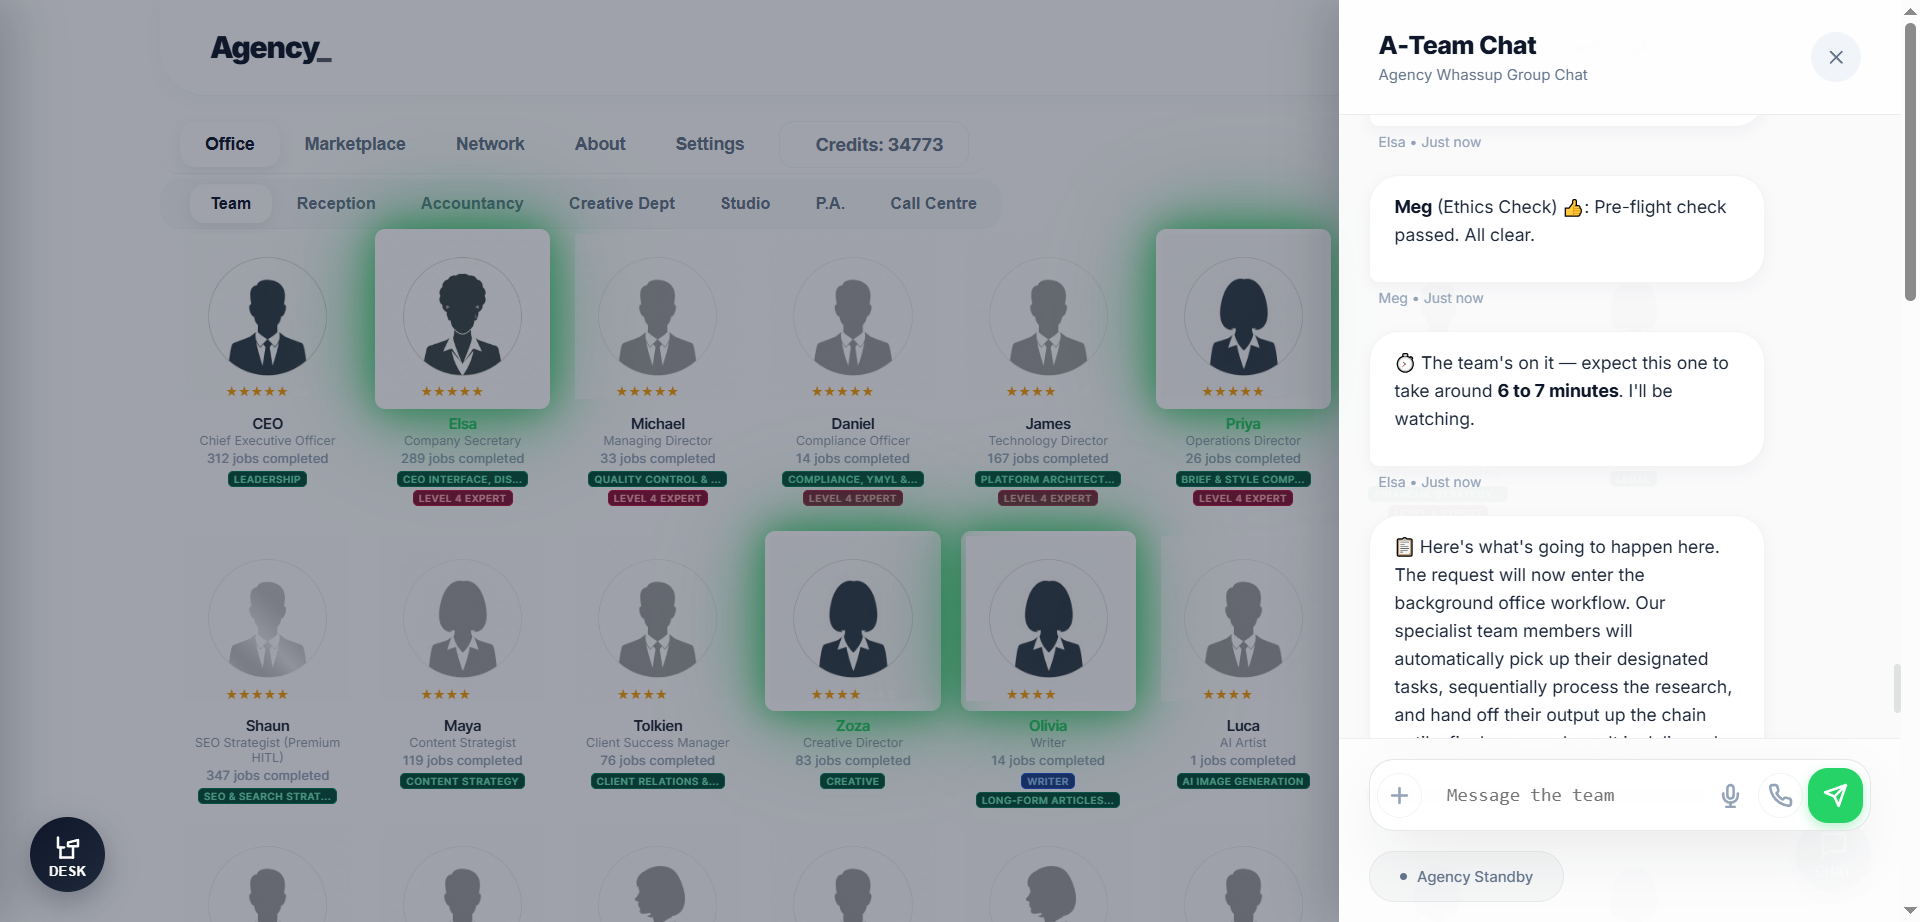Start a voice call with phone icon
This screenshot has height=922, width=1920.
click(x=1780, y=795)
